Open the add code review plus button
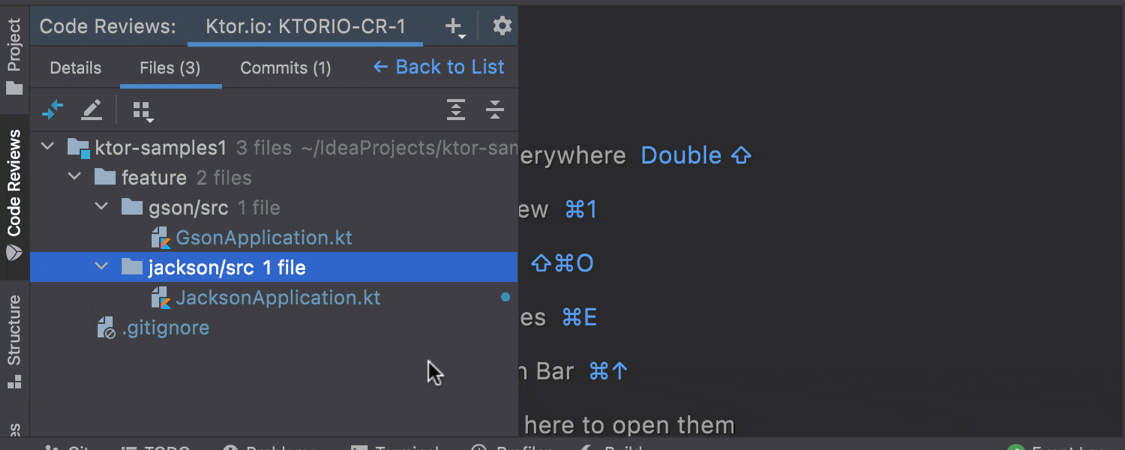Screen dimensions: 1125x450 pos(455,27)
